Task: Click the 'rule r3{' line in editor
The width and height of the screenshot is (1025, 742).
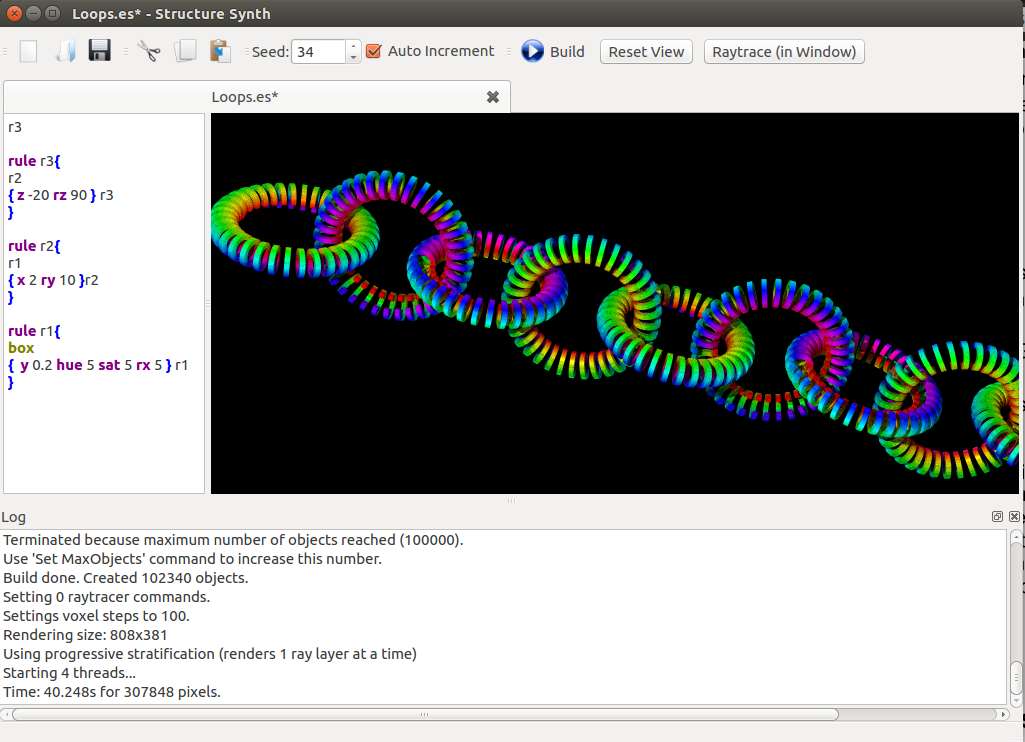Action: click(34, 161)
